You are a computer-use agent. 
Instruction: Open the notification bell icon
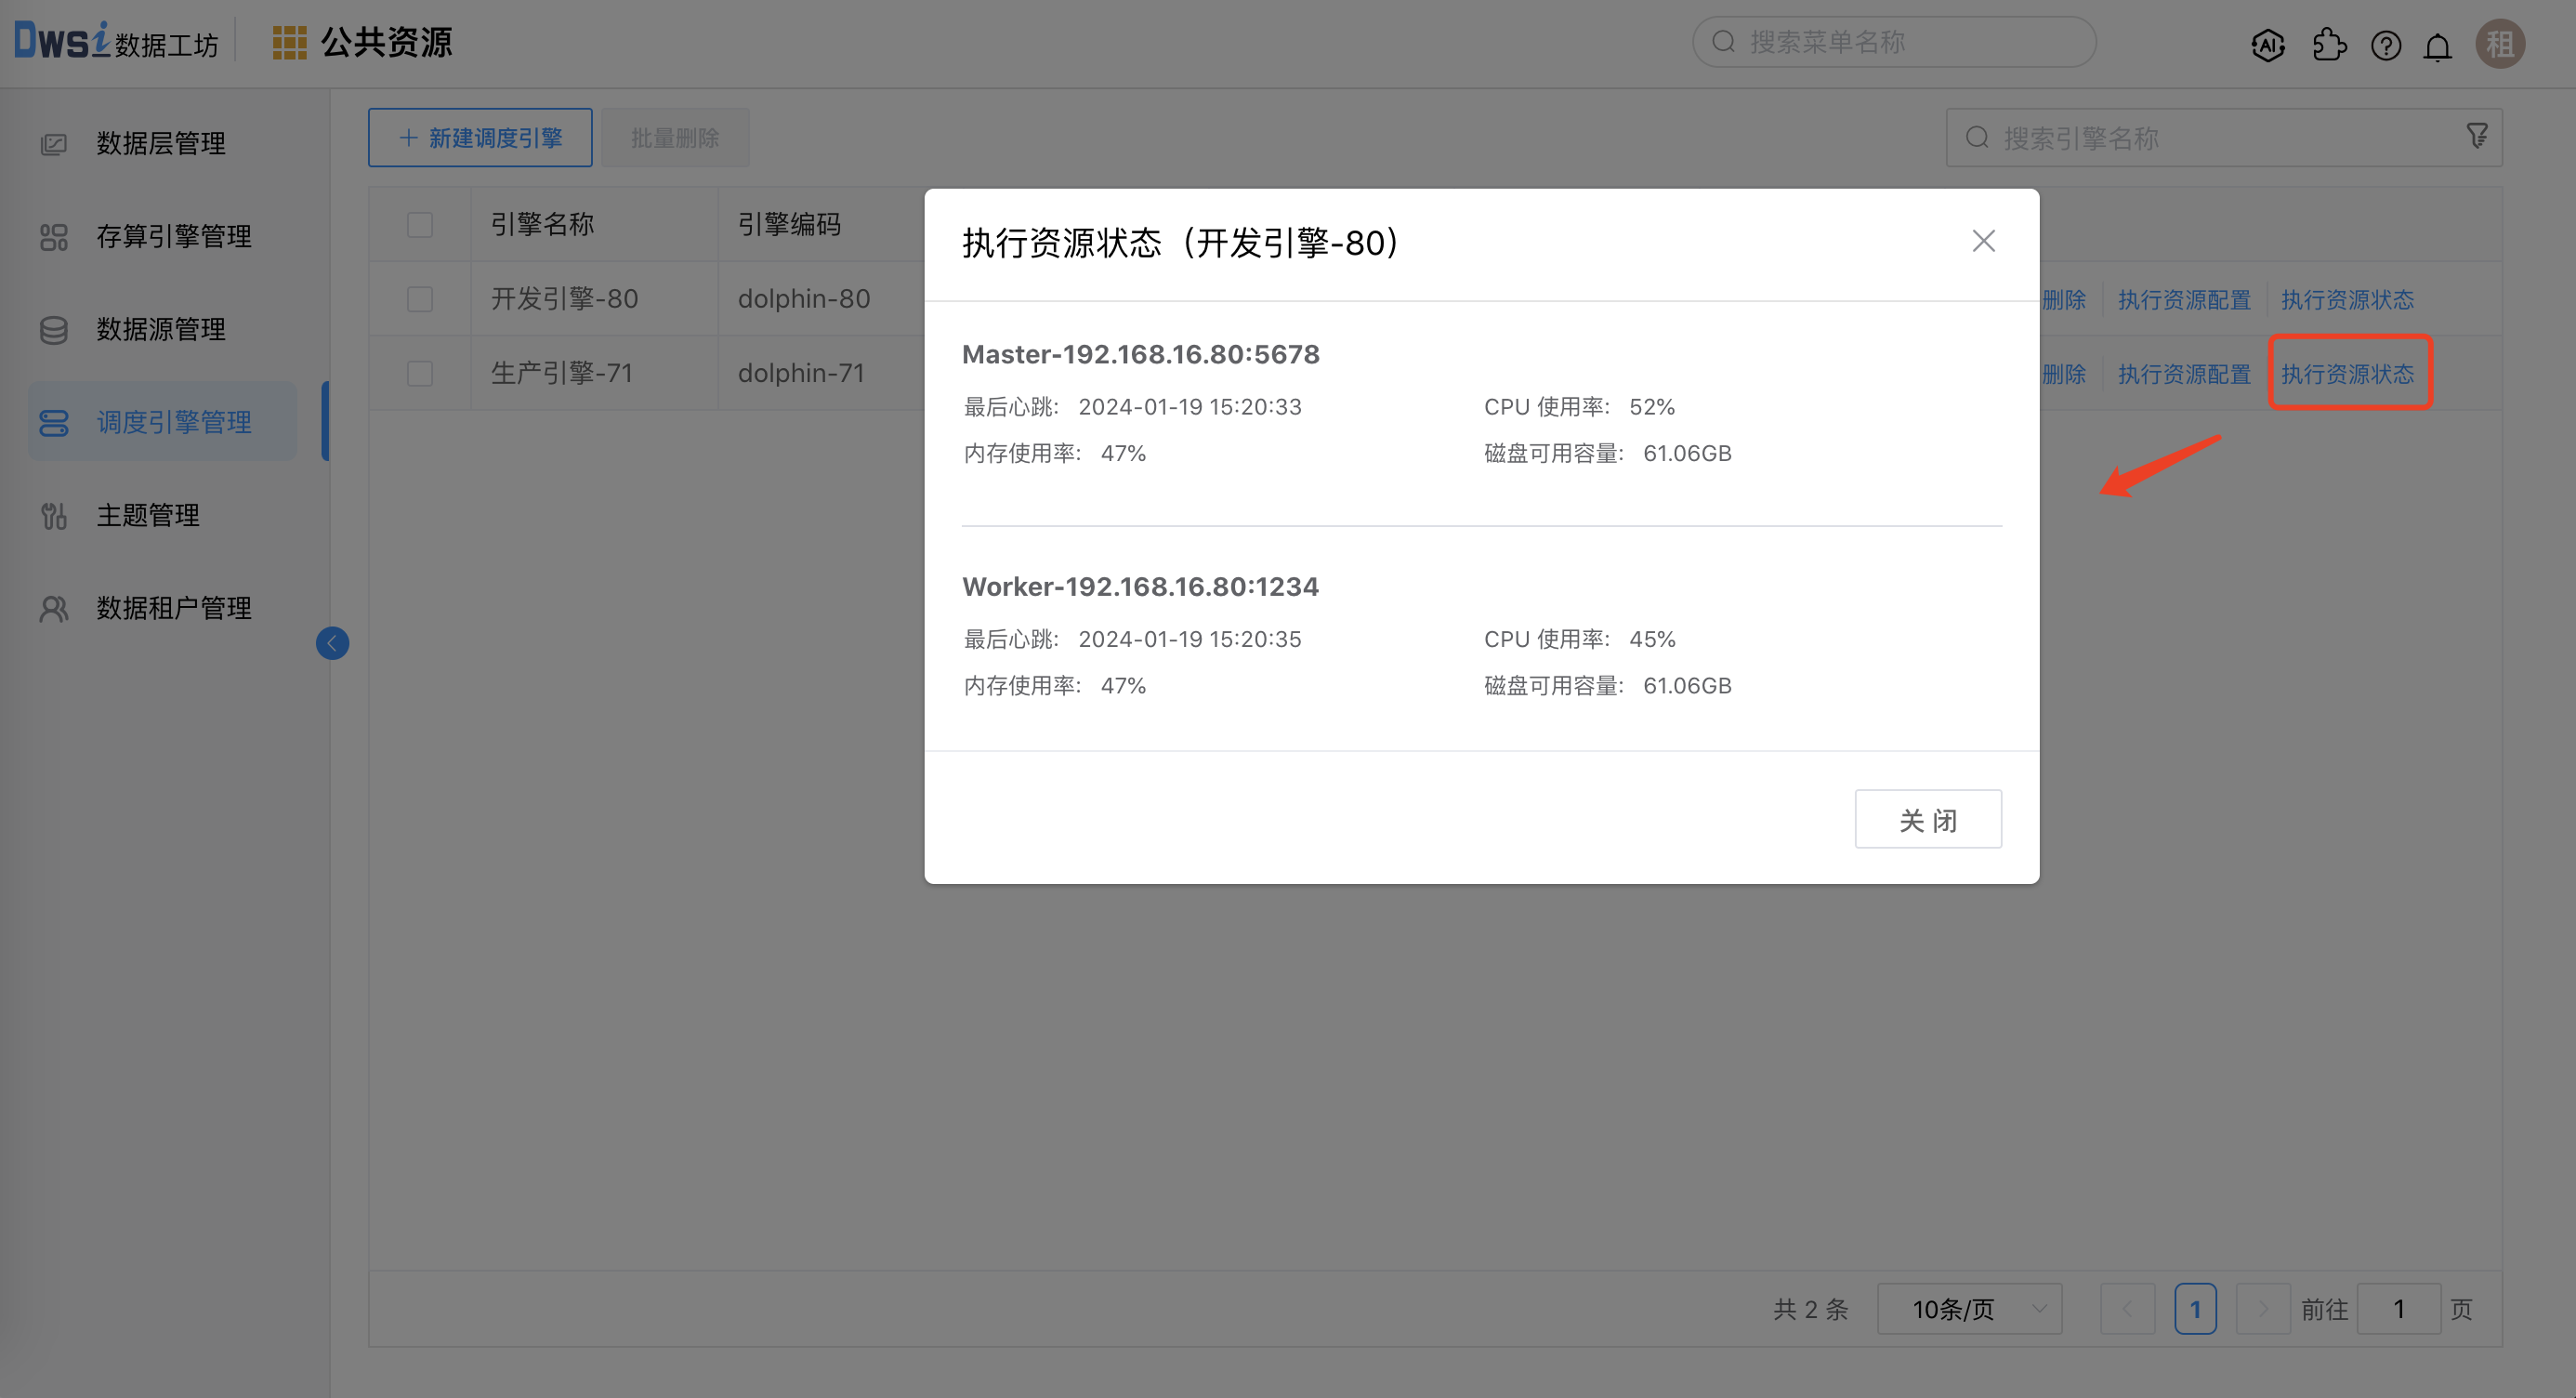2438,45
